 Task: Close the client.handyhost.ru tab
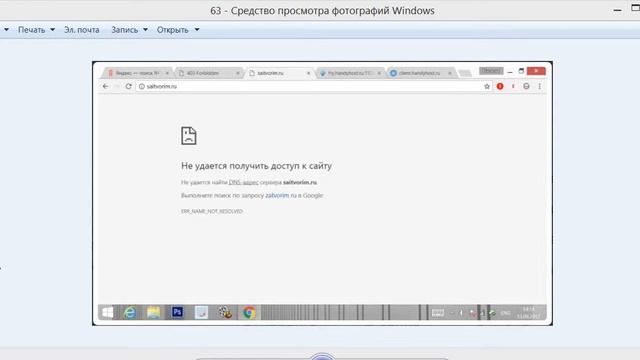pos(449,73)
